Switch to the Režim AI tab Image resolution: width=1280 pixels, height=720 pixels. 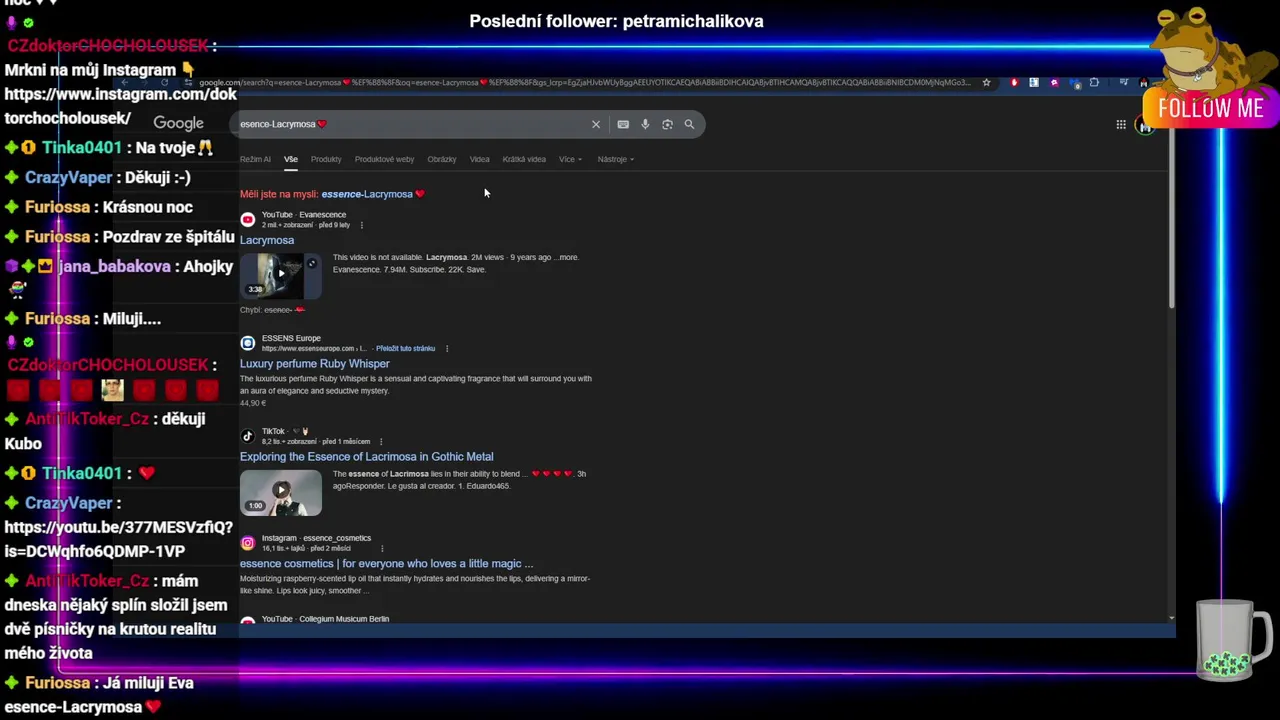coord(255,159)
